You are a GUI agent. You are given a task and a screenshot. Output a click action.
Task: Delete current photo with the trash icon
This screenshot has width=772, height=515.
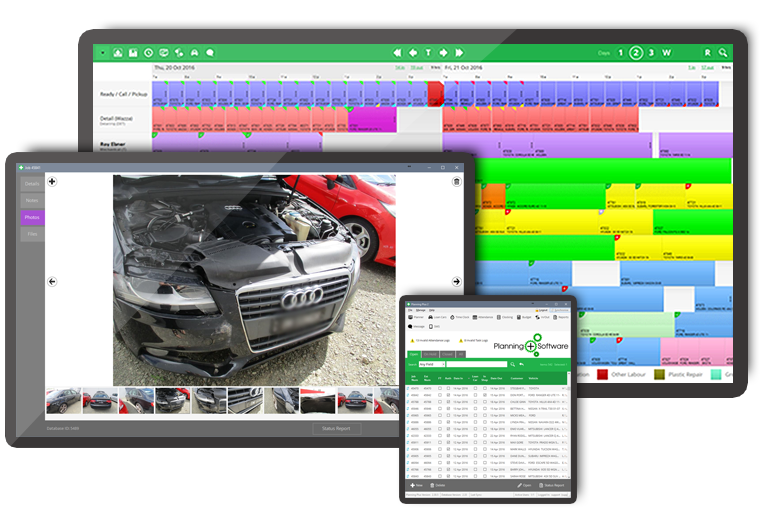[456, 182]
